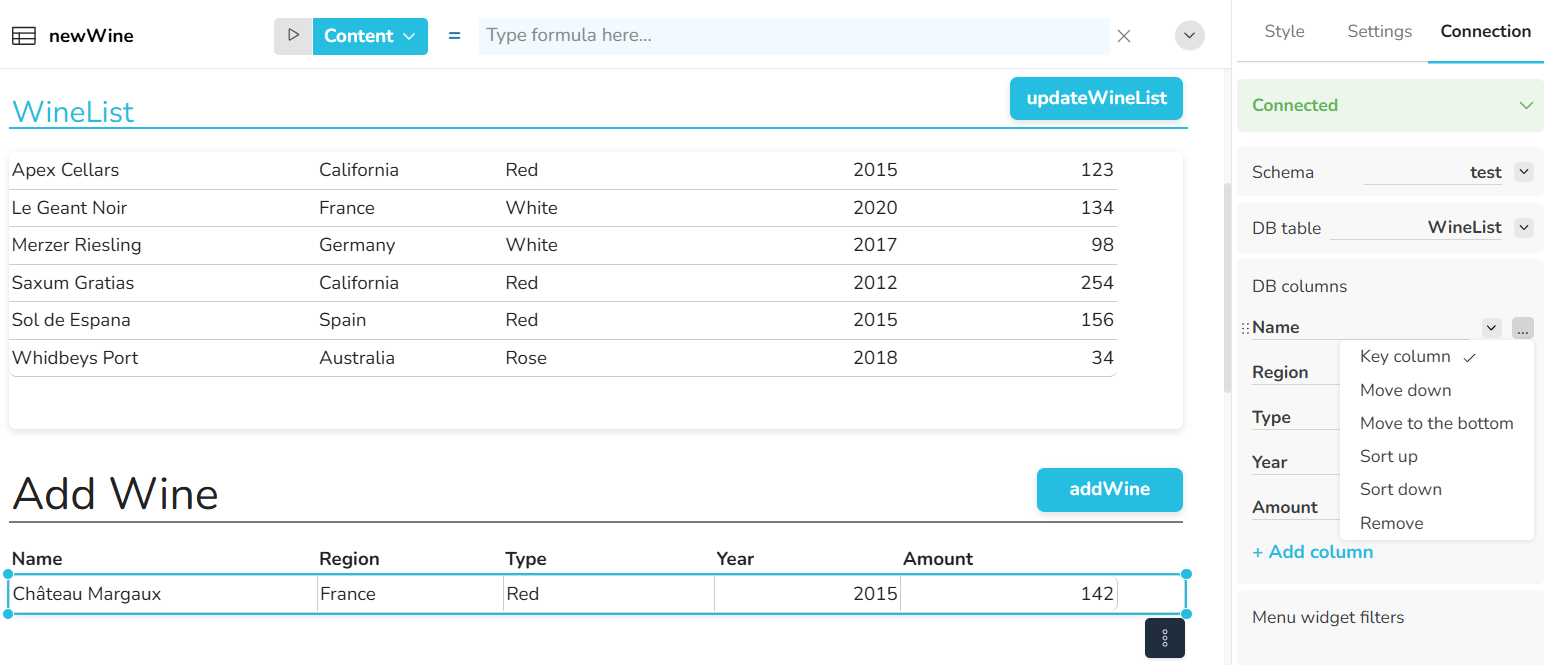The width and height of the screenshot is (1547, 665).
Task: Open the DB table dropdown arrow
Action: coord(1523,228)
